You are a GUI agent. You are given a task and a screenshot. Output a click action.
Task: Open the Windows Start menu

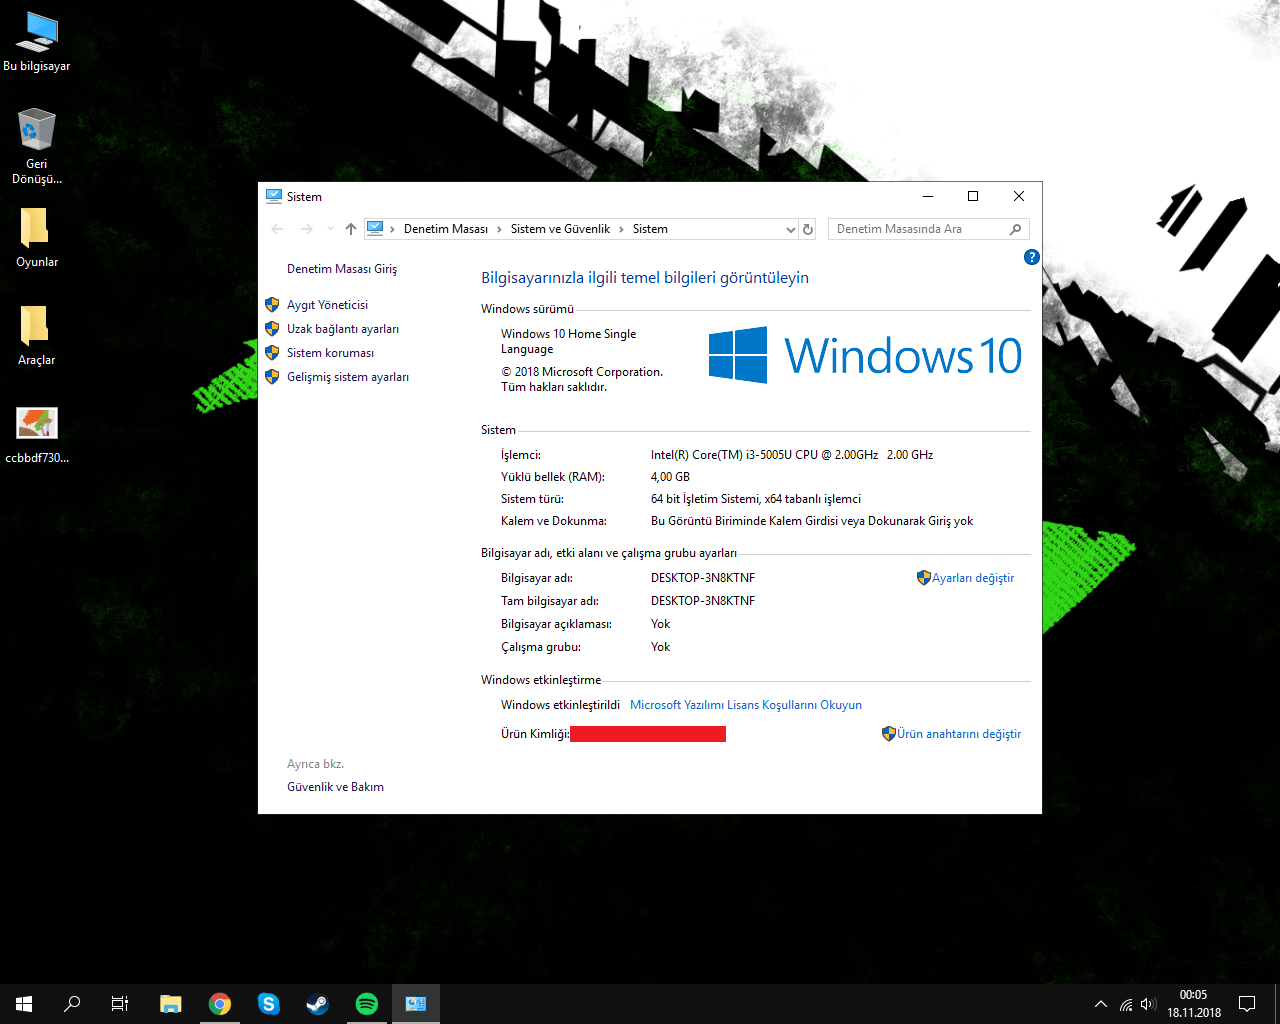(x=24, y=1004)
